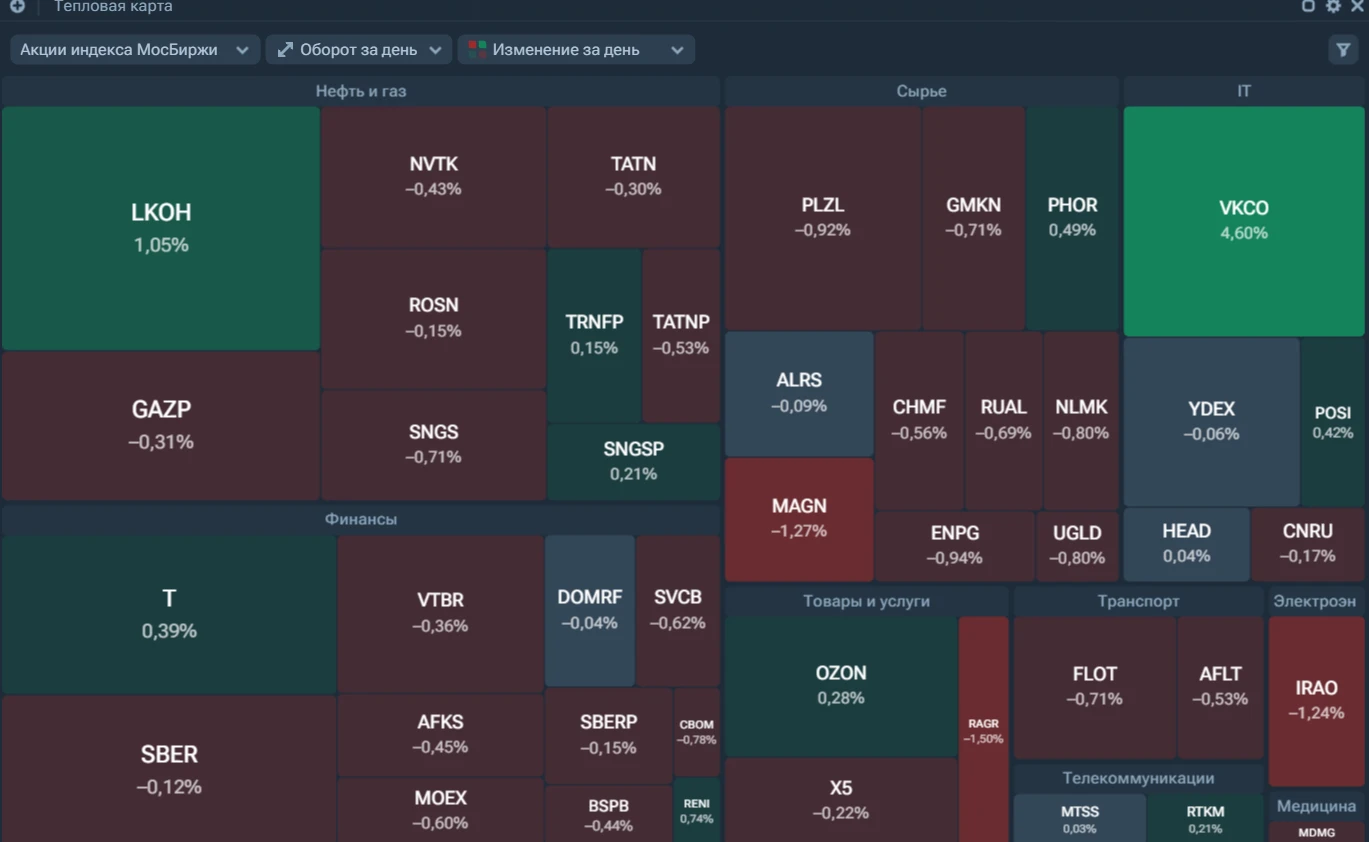This screenshot has width=1369, height=842.
Task: Click the widget pop-out square icon
Action: tap(1308, 6)
